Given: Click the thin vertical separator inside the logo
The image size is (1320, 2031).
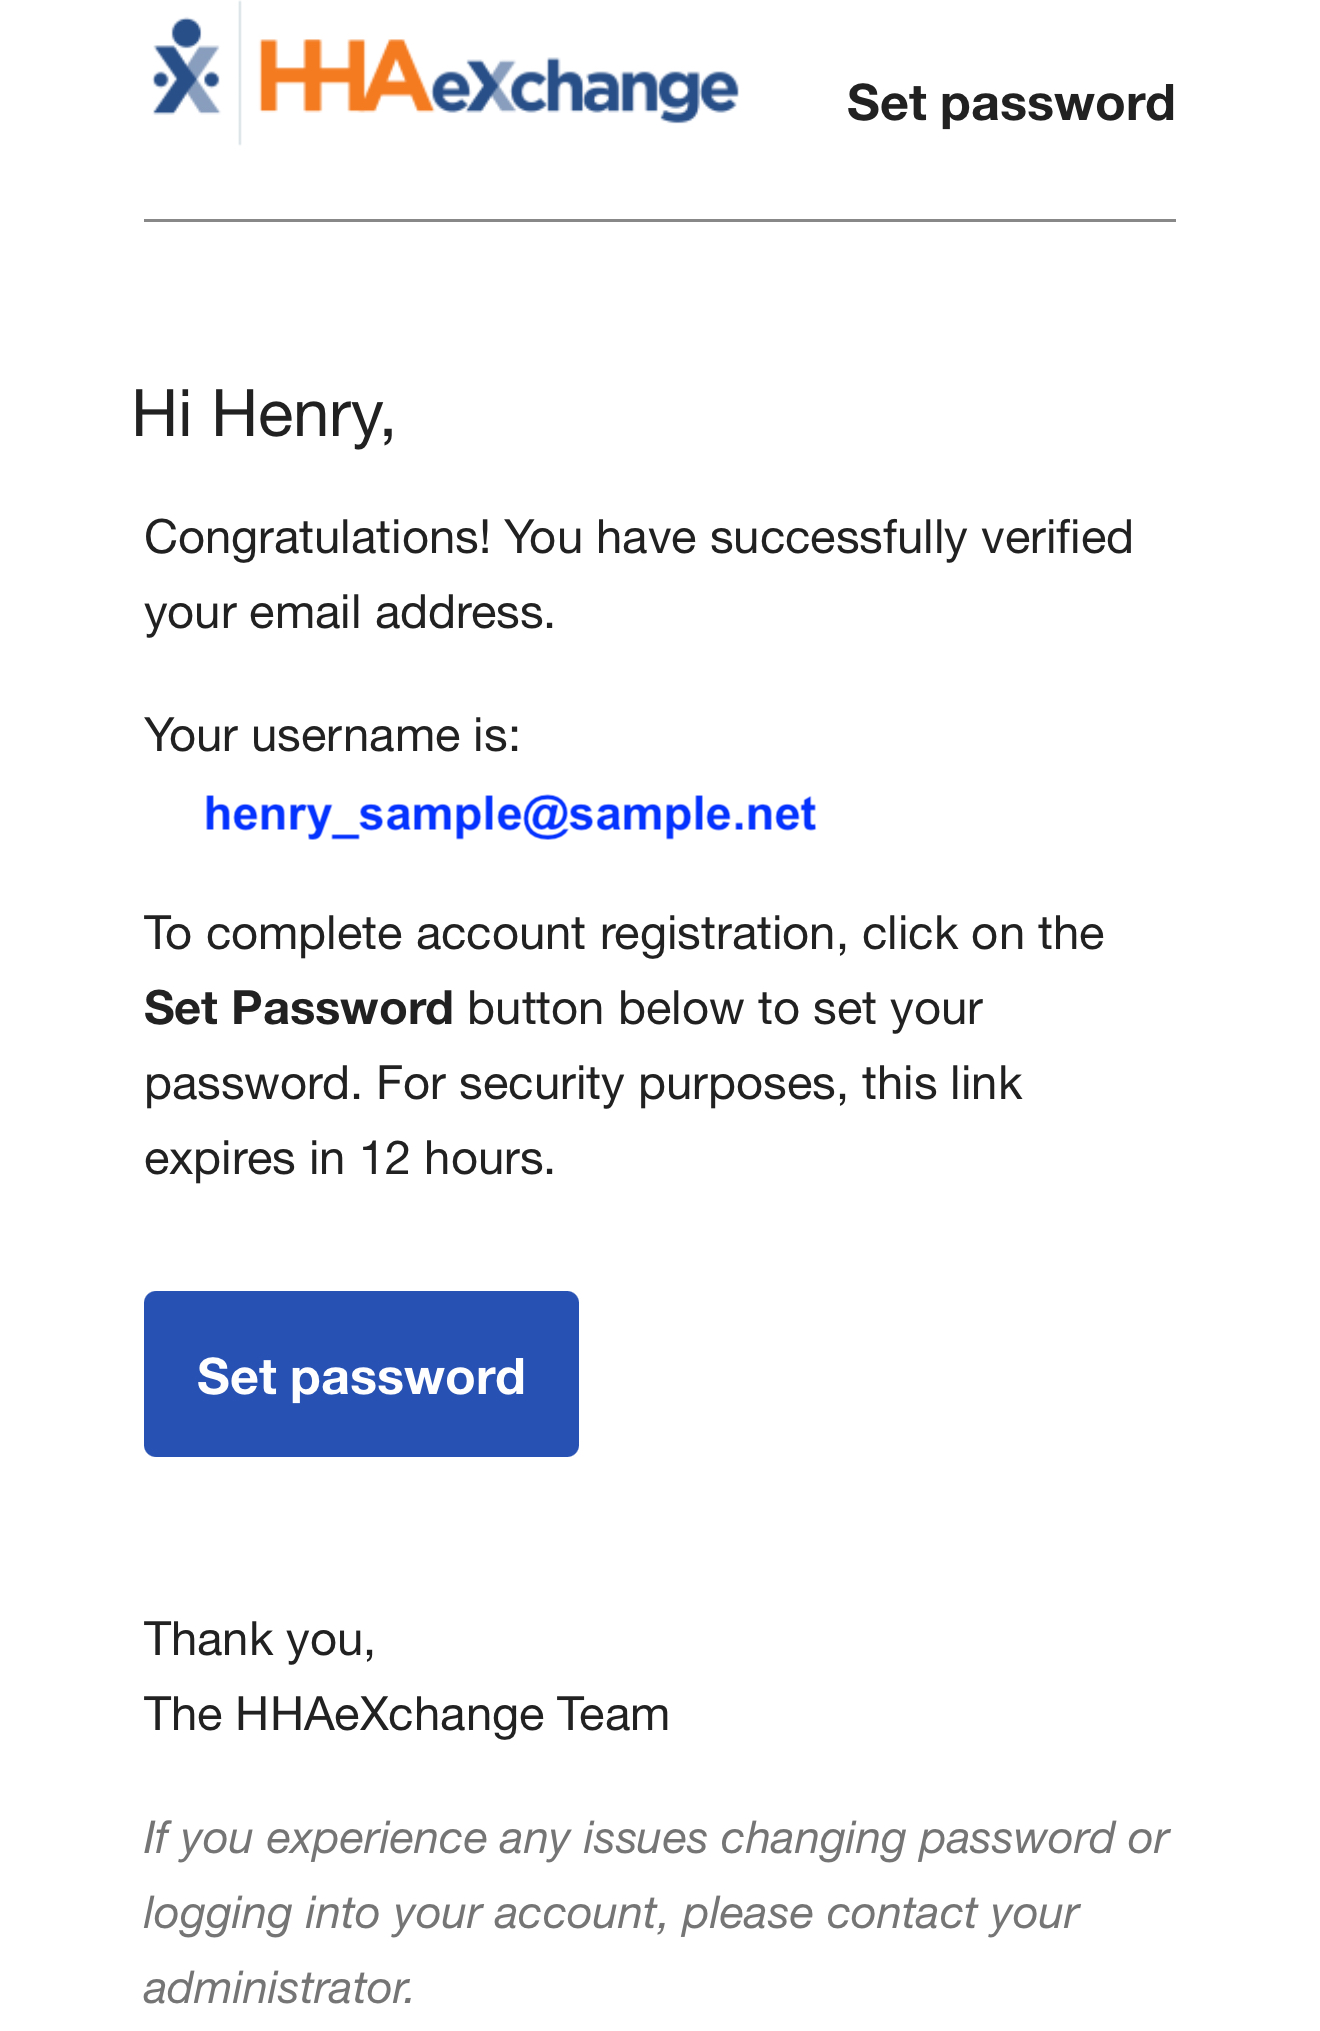Looking at the screenshot, I should click(240, 75).
